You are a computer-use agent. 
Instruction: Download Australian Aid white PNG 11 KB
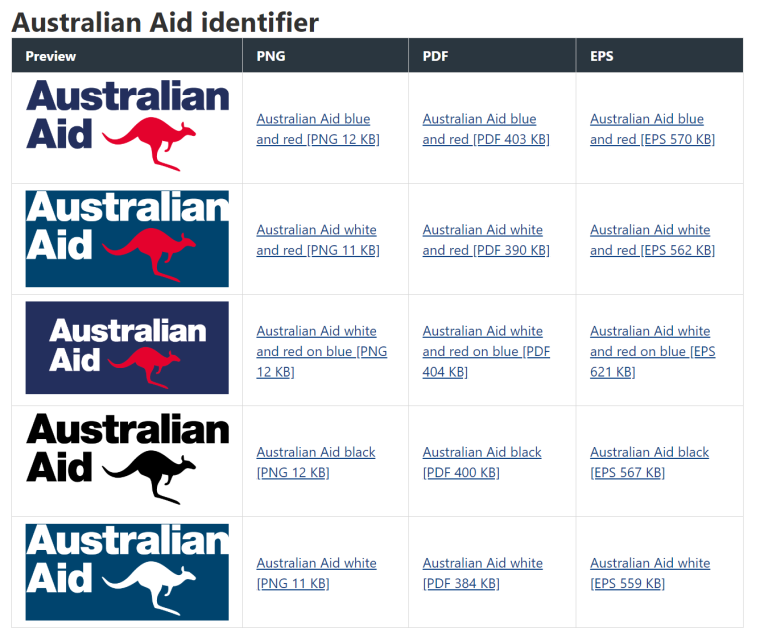tap(315, 573)
